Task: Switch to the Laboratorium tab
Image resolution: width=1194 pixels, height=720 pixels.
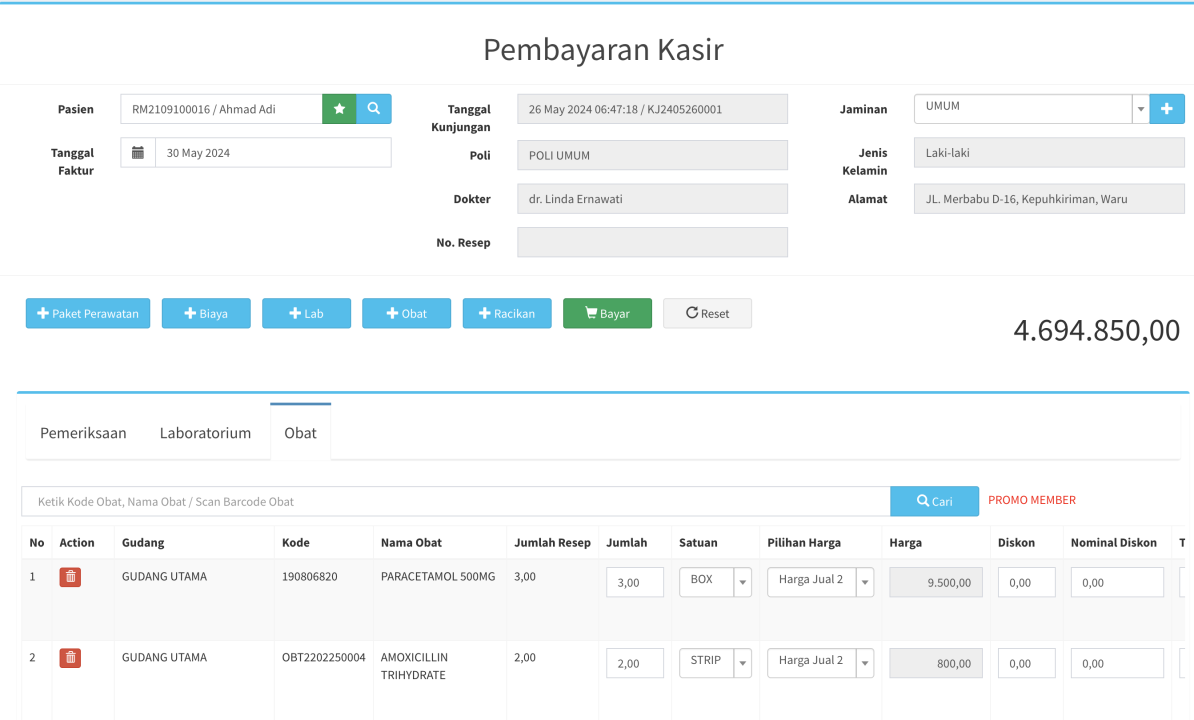Action: [206, 433]
